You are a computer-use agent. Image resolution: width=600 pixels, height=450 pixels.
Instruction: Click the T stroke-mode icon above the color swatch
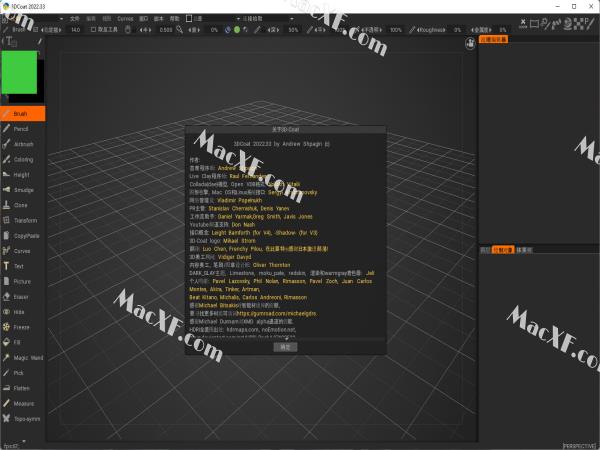click(10, 41)
